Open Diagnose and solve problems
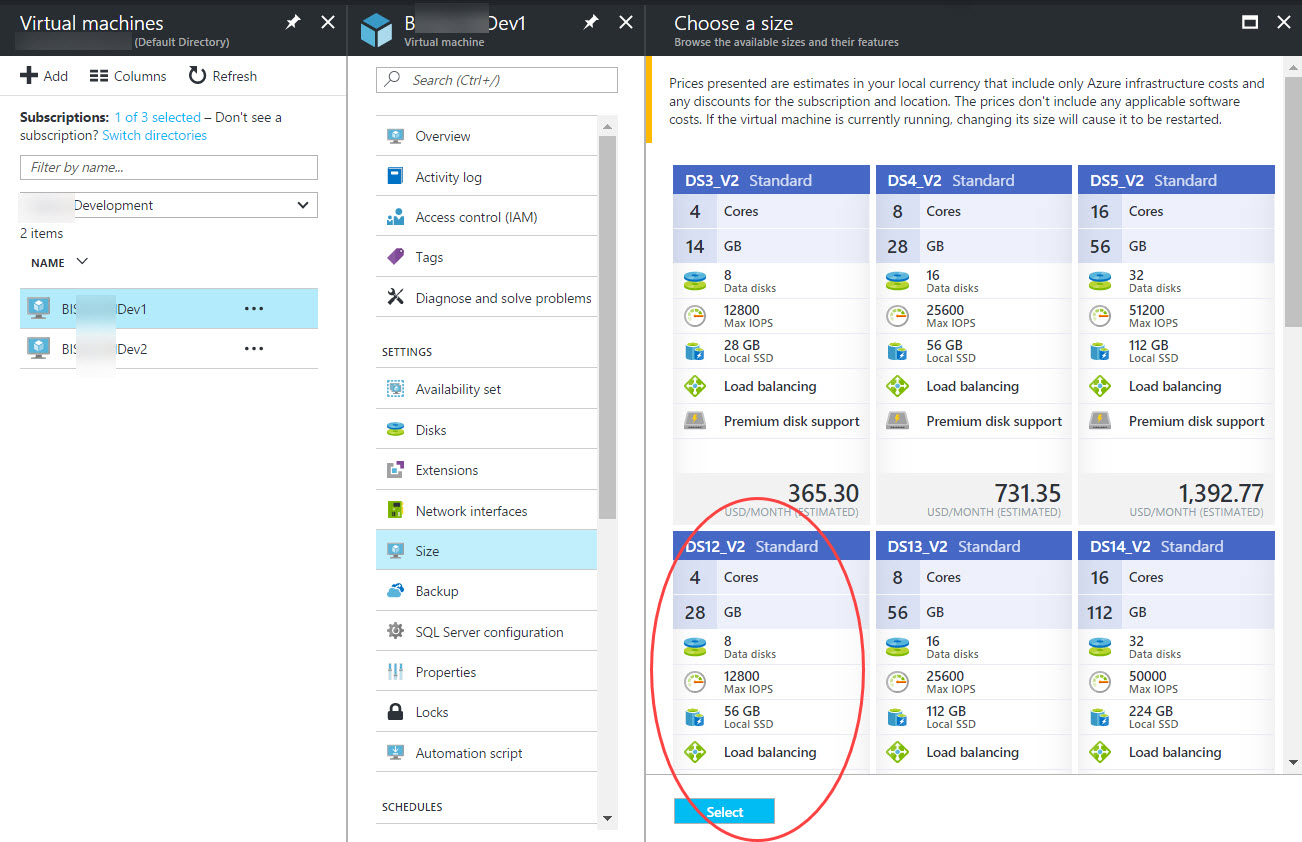The height and width of the screenshot is (842, 1302). click(486, 298)
